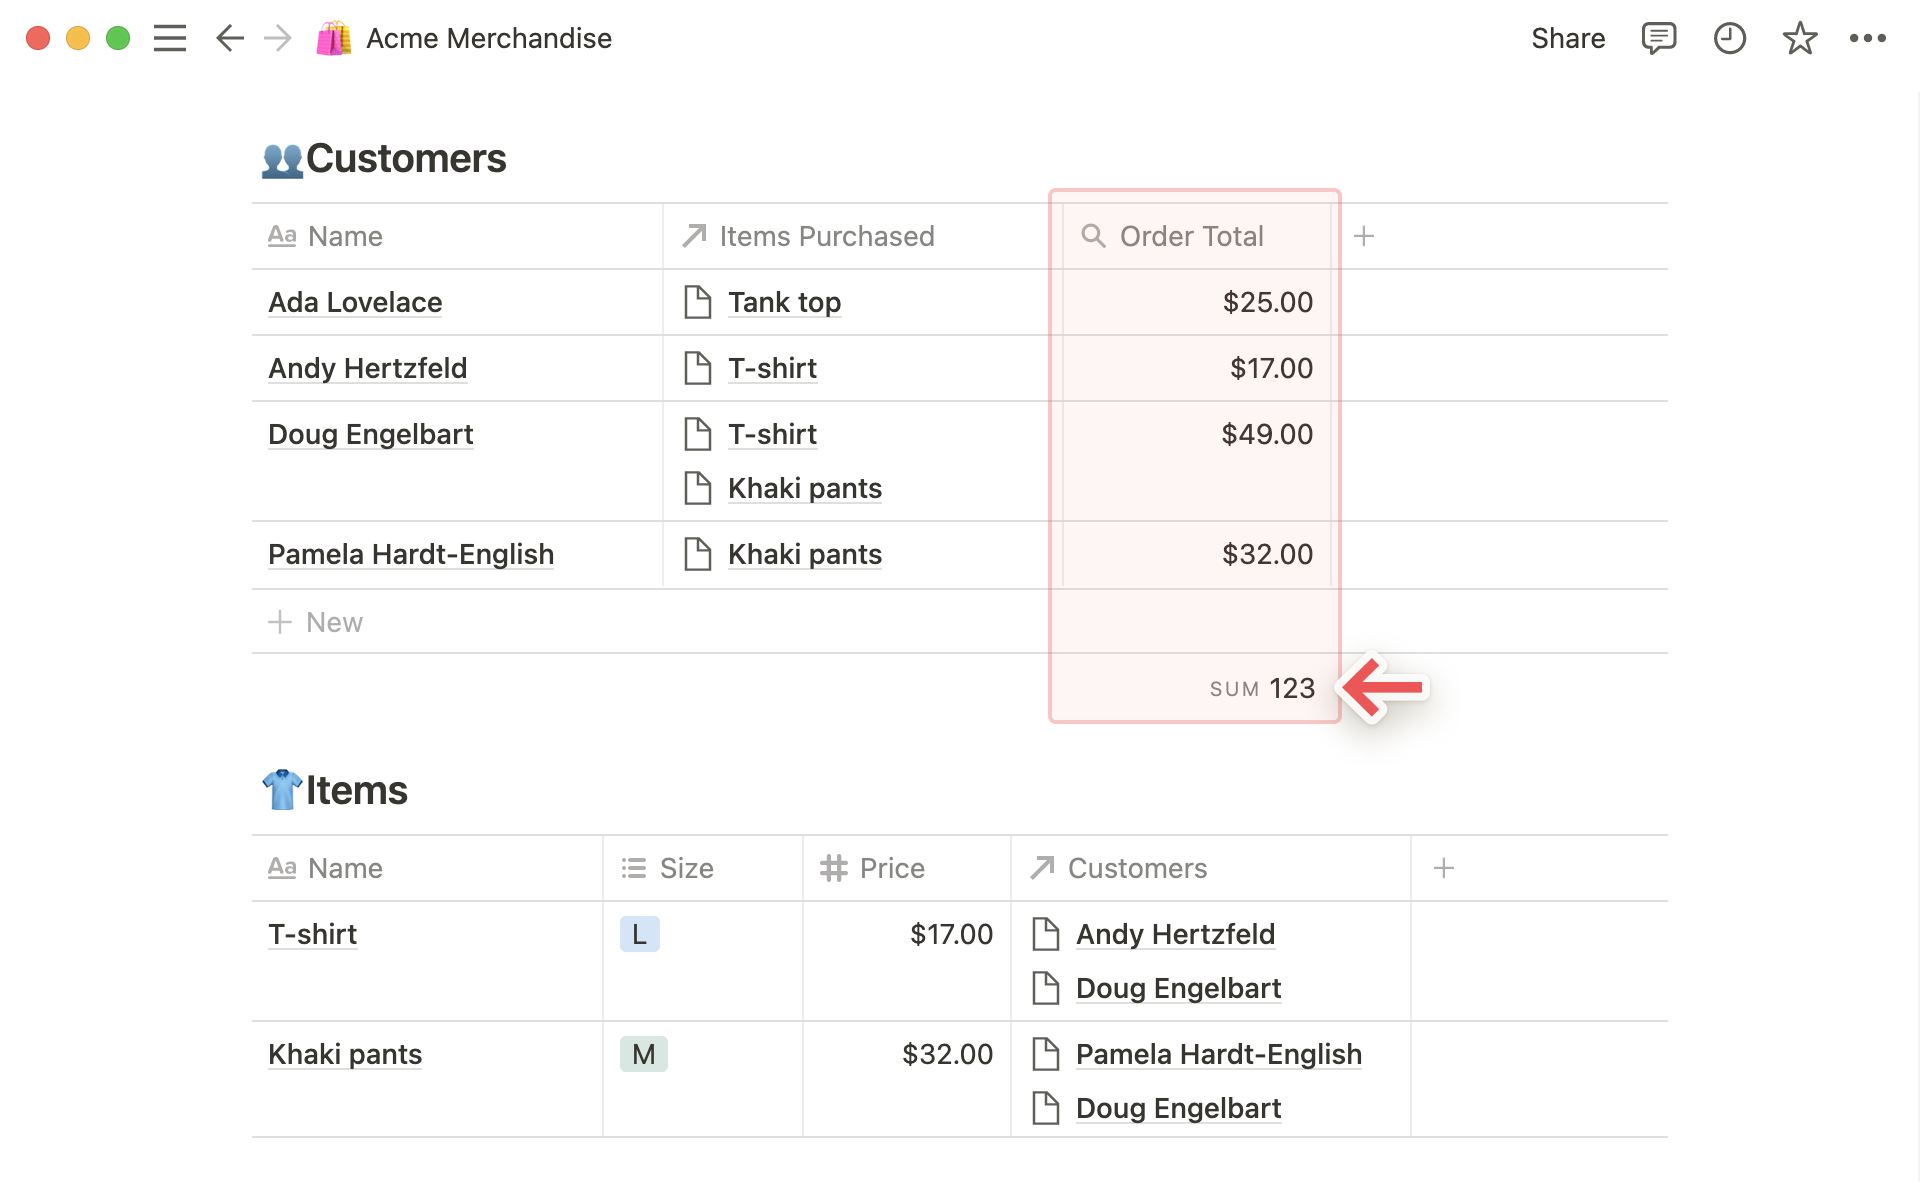
Task: Click the history/clock icon in the top toolbar
Action: pyautogui.click(x=1728, y=39)
